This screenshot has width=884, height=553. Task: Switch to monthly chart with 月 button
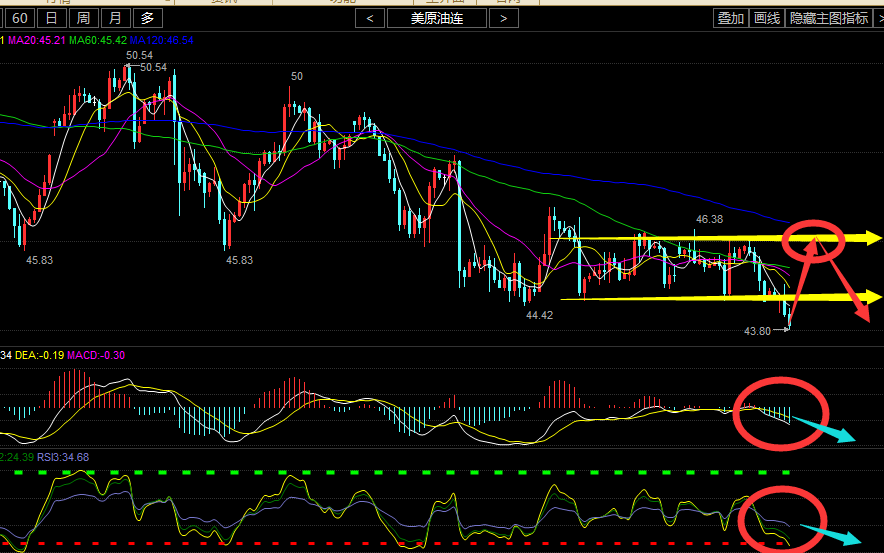click(x=117, y=18)
